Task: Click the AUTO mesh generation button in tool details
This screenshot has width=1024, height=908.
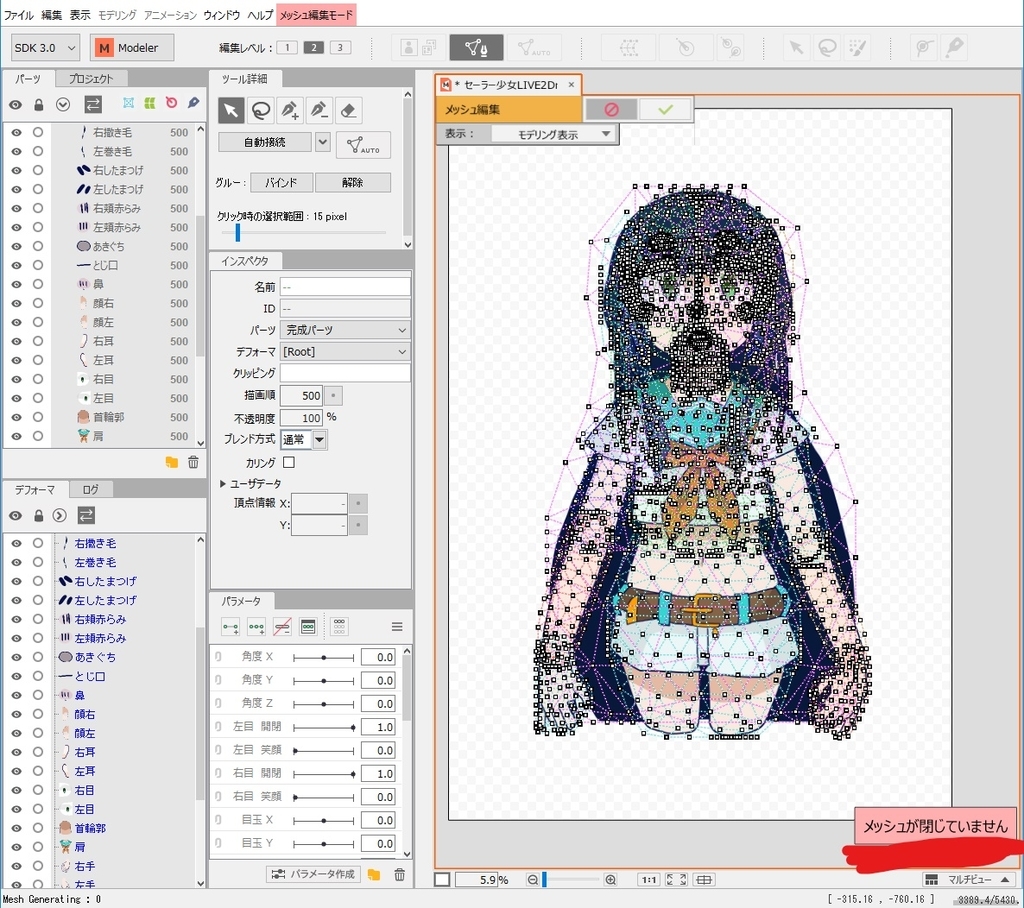Action: coord(363,145)
